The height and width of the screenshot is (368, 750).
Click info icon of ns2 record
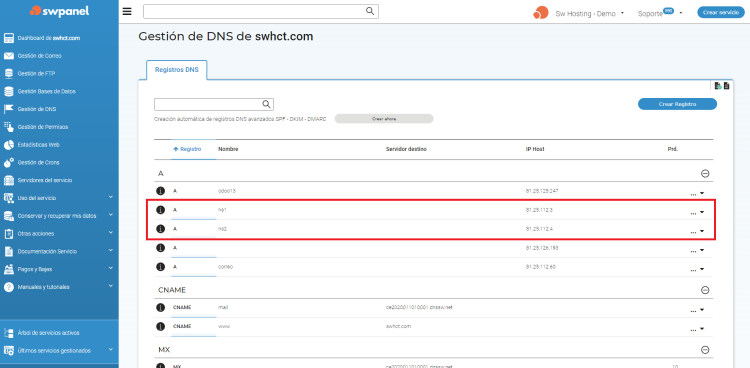pos(160,229)
